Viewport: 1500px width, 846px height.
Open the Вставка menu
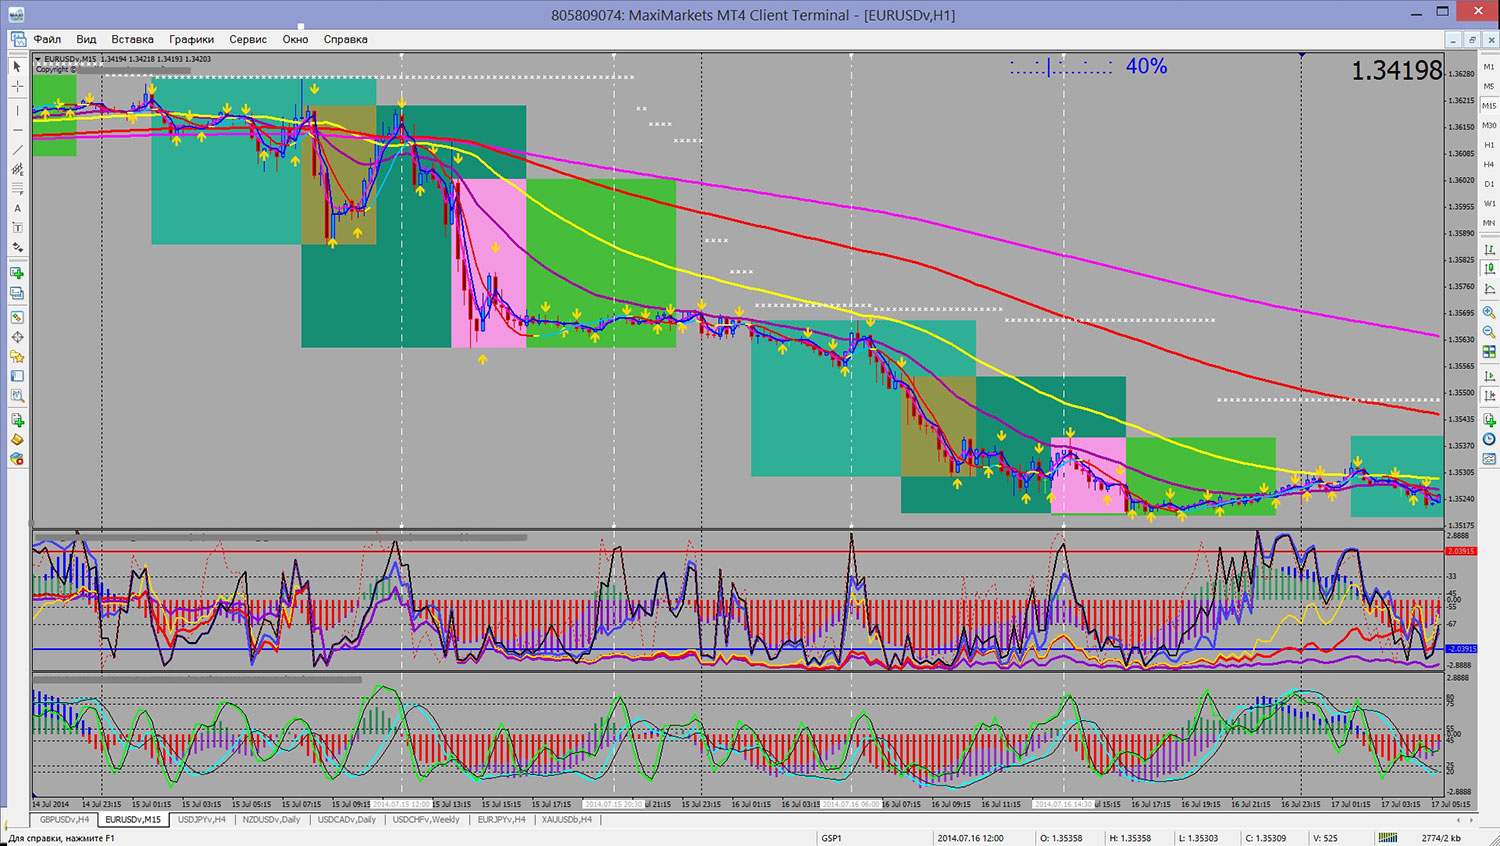[x=132, y=39]
